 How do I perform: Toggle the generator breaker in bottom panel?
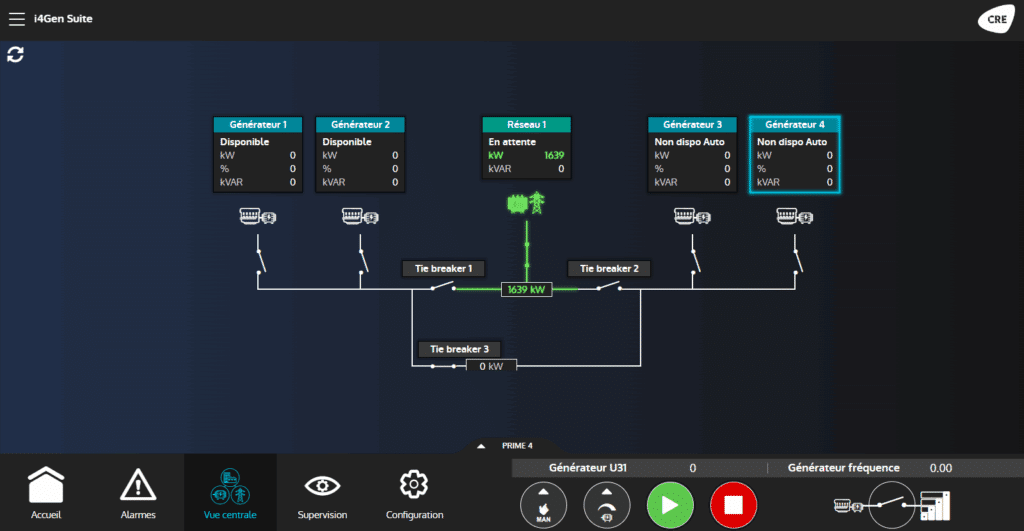[x=891, y=503]
